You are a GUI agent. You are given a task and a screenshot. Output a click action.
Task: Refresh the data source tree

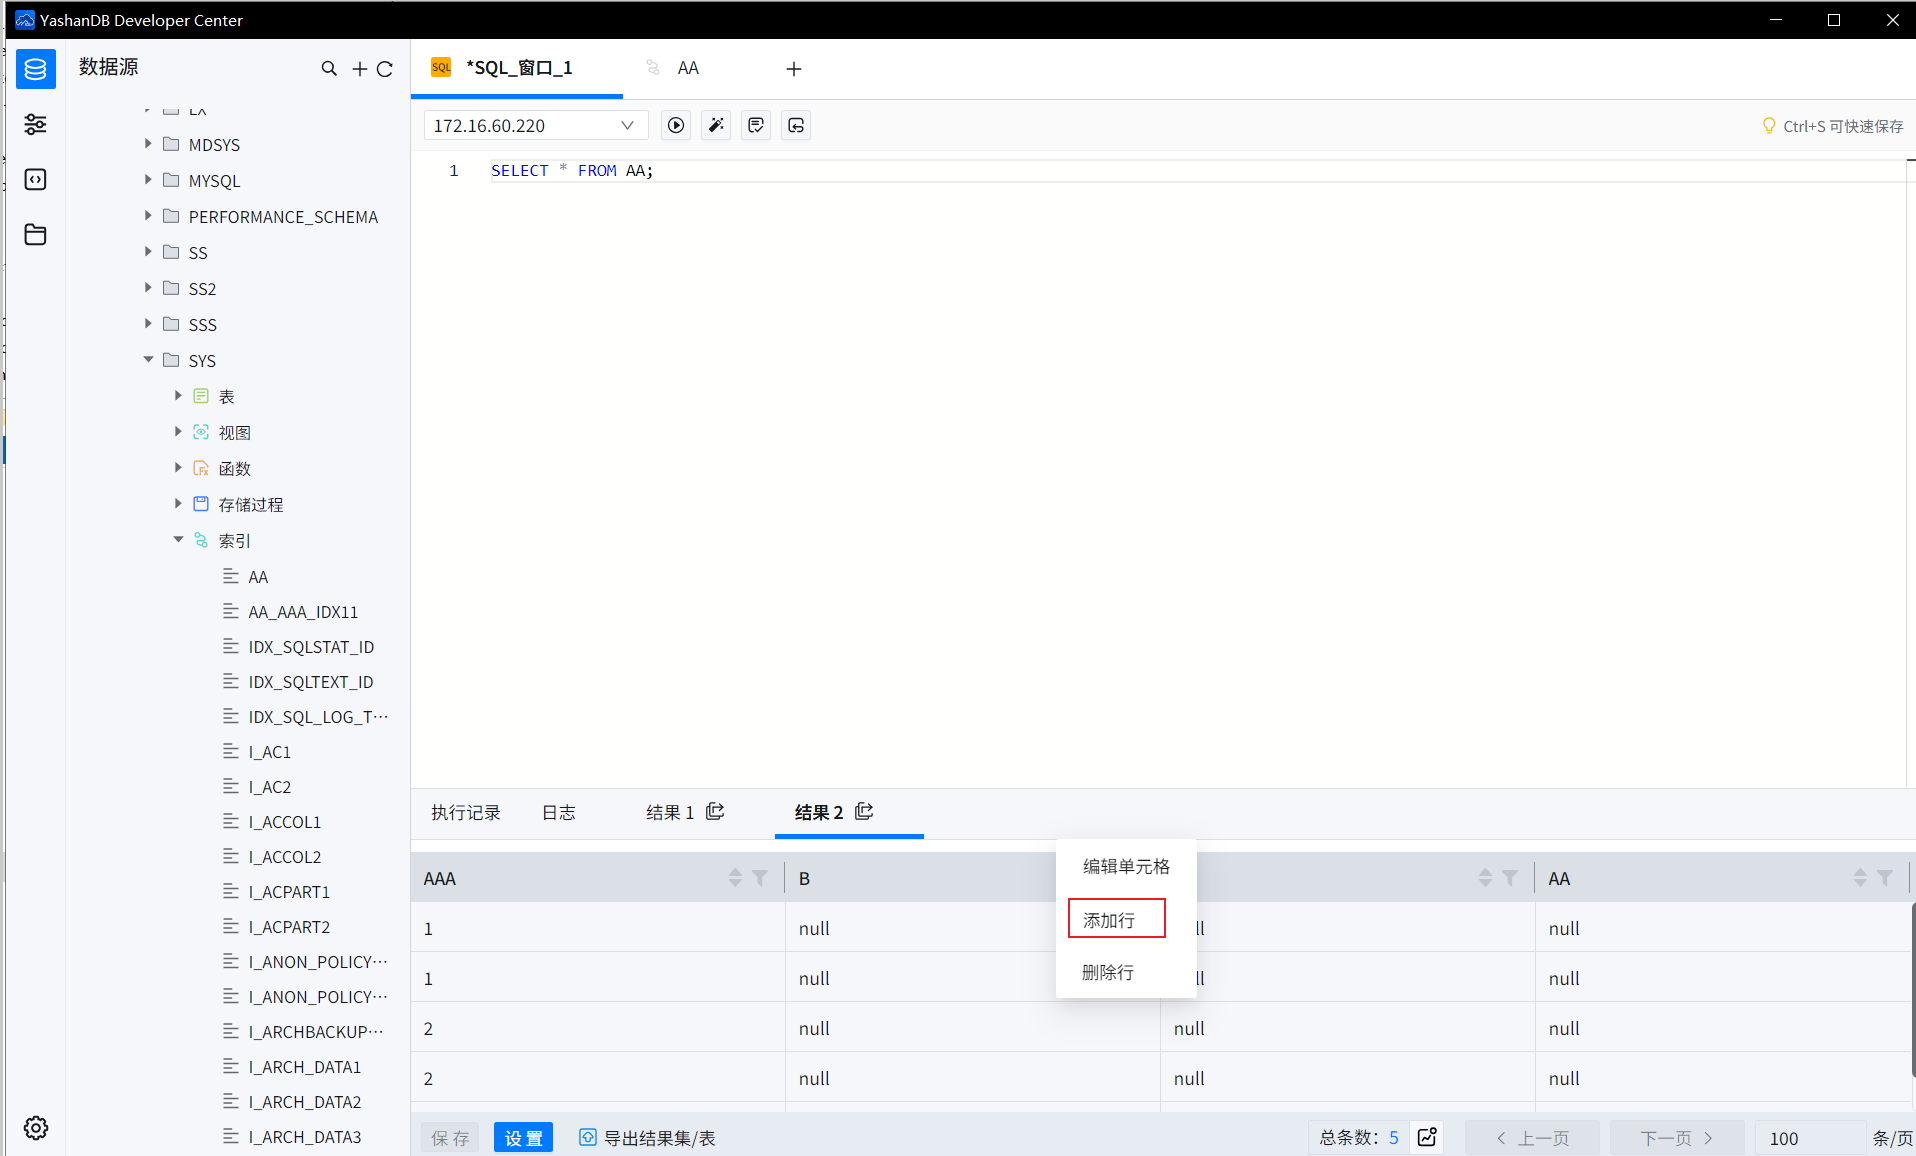pos(385,69)
